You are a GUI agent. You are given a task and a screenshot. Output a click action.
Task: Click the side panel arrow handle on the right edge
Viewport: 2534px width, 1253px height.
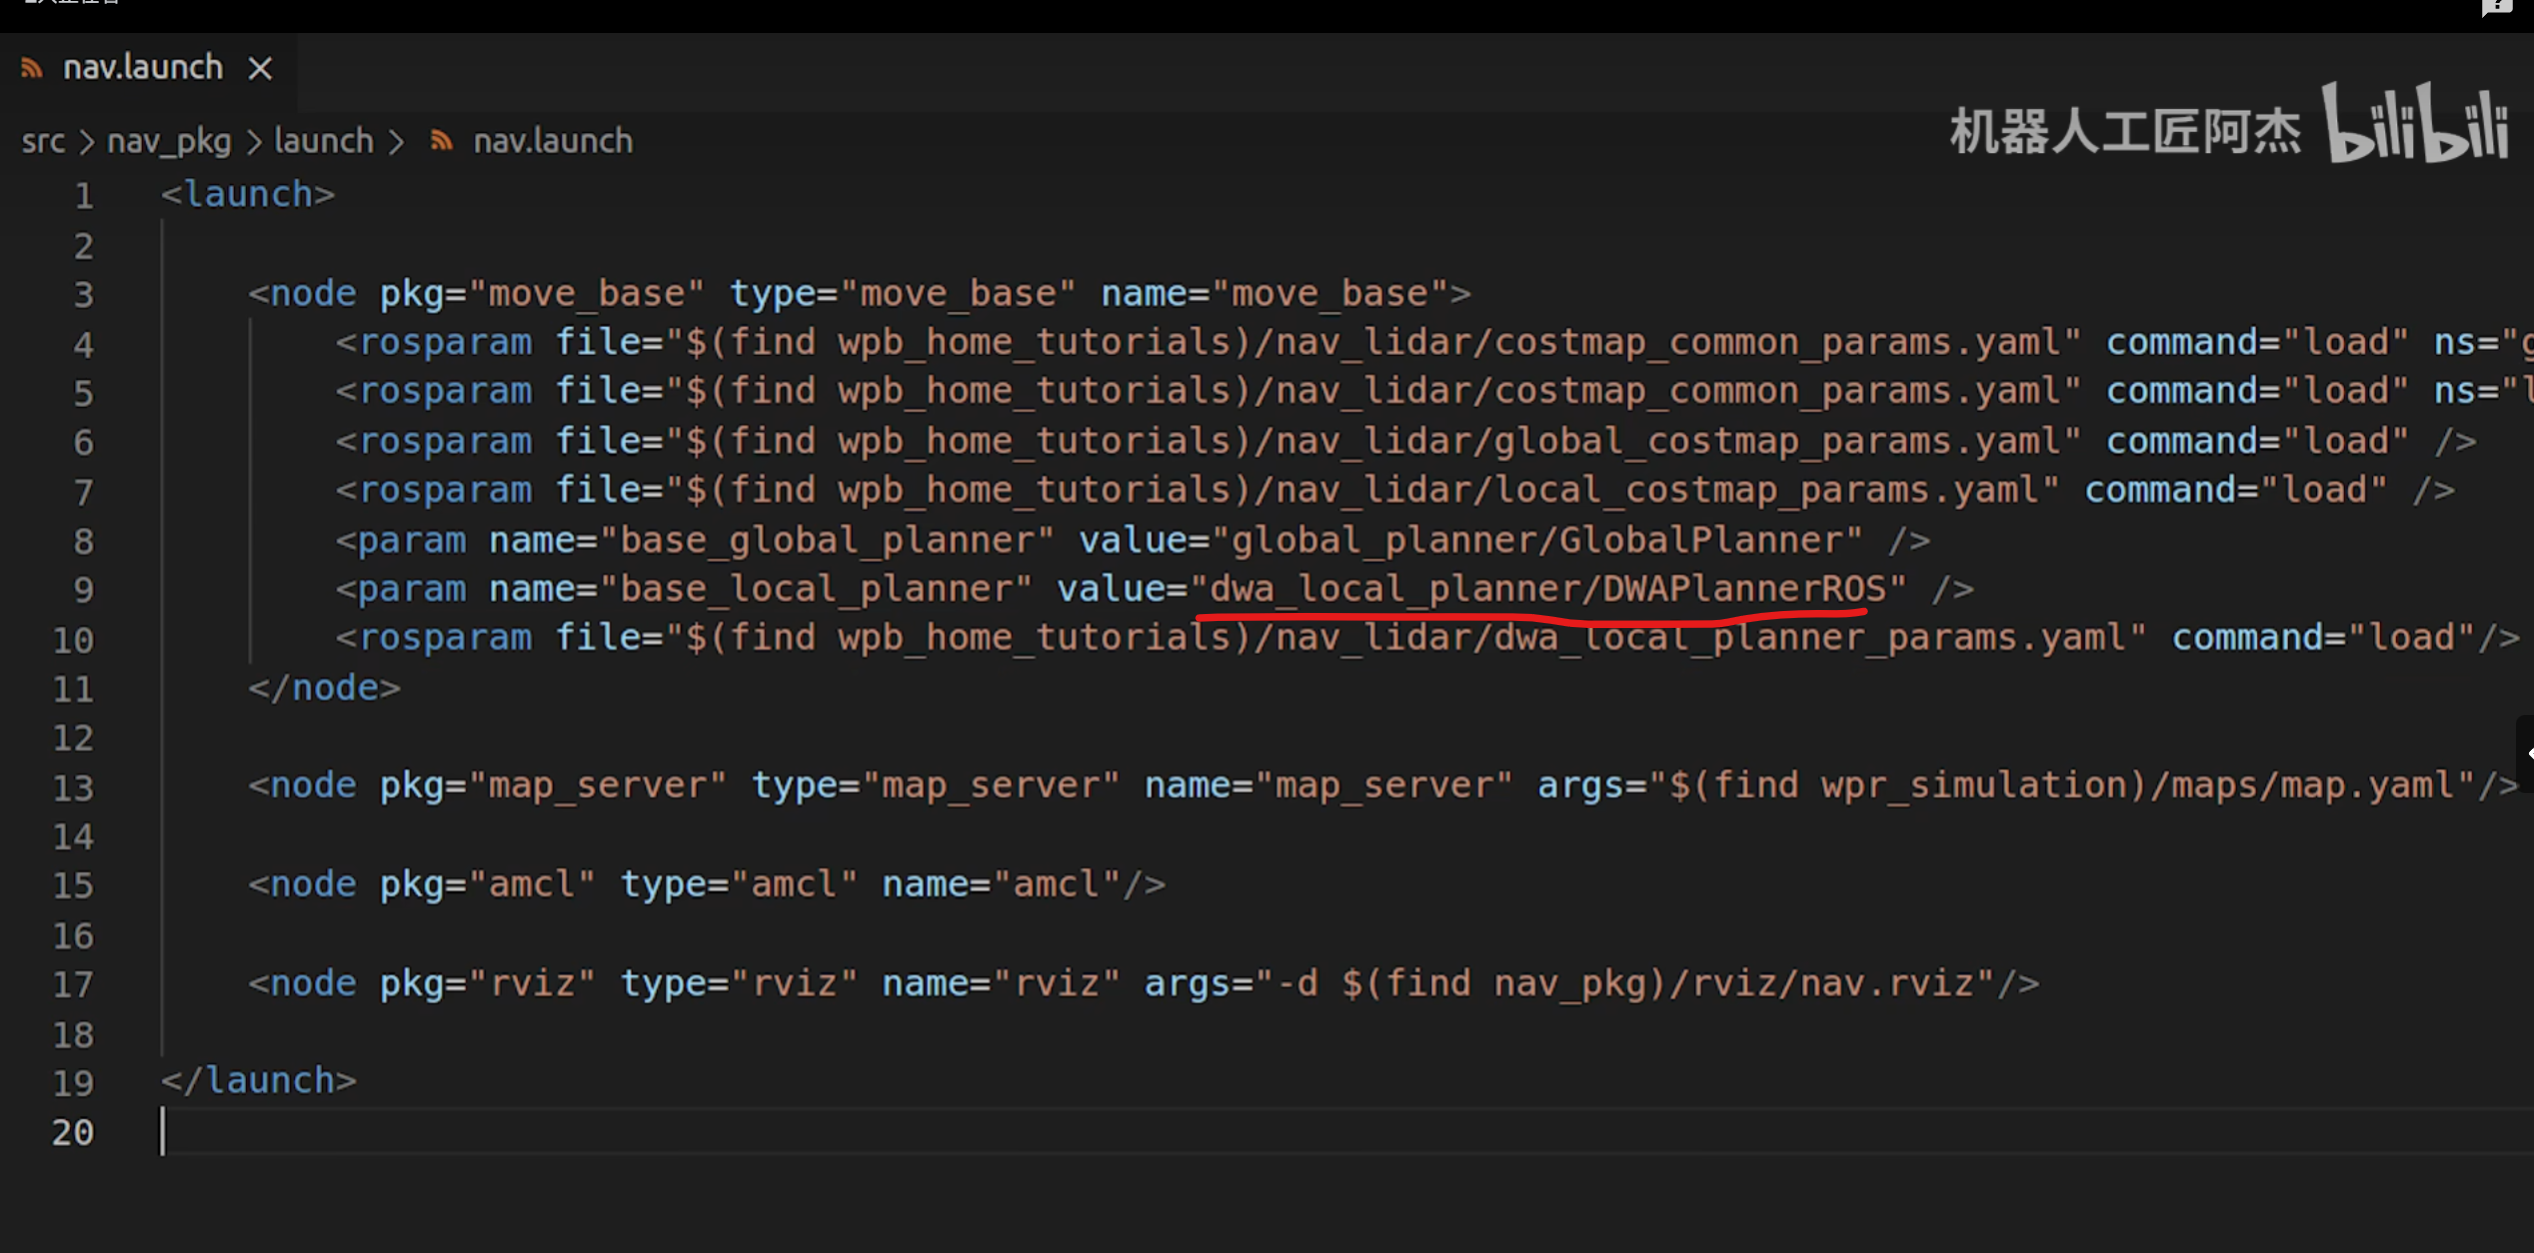(2526, 753)
